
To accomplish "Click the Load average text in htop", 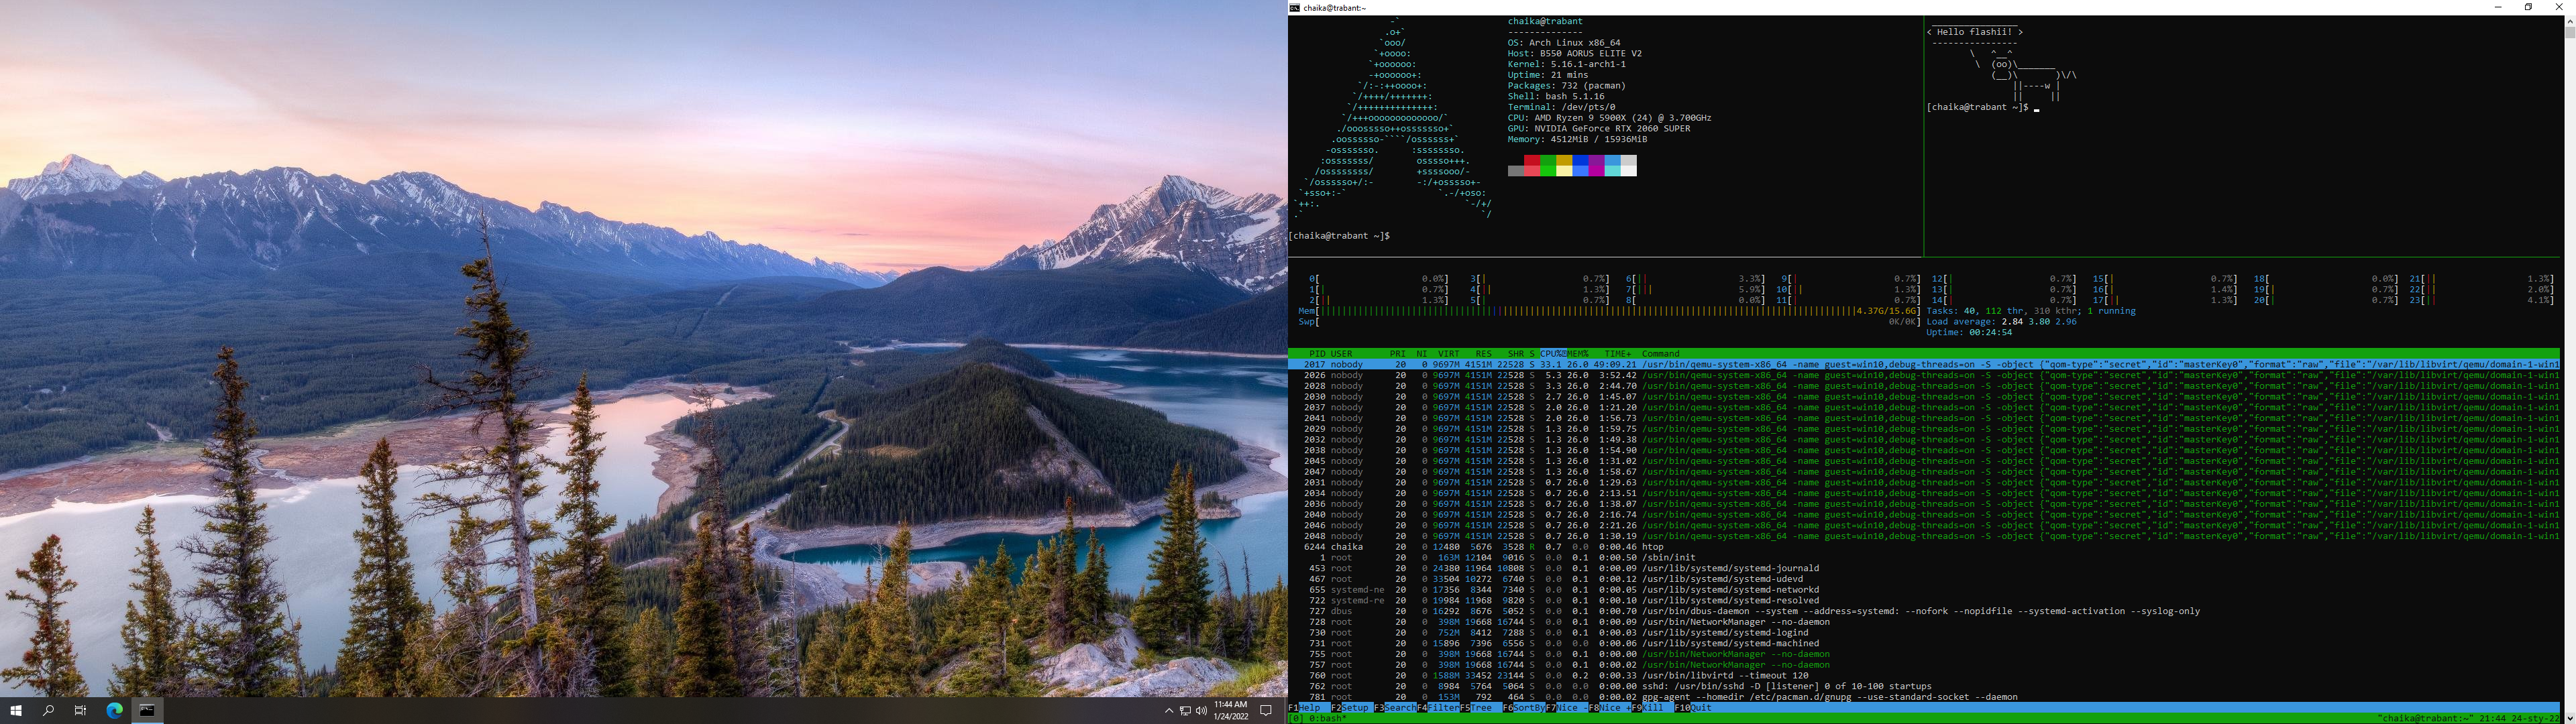I will pos(2002,322).
